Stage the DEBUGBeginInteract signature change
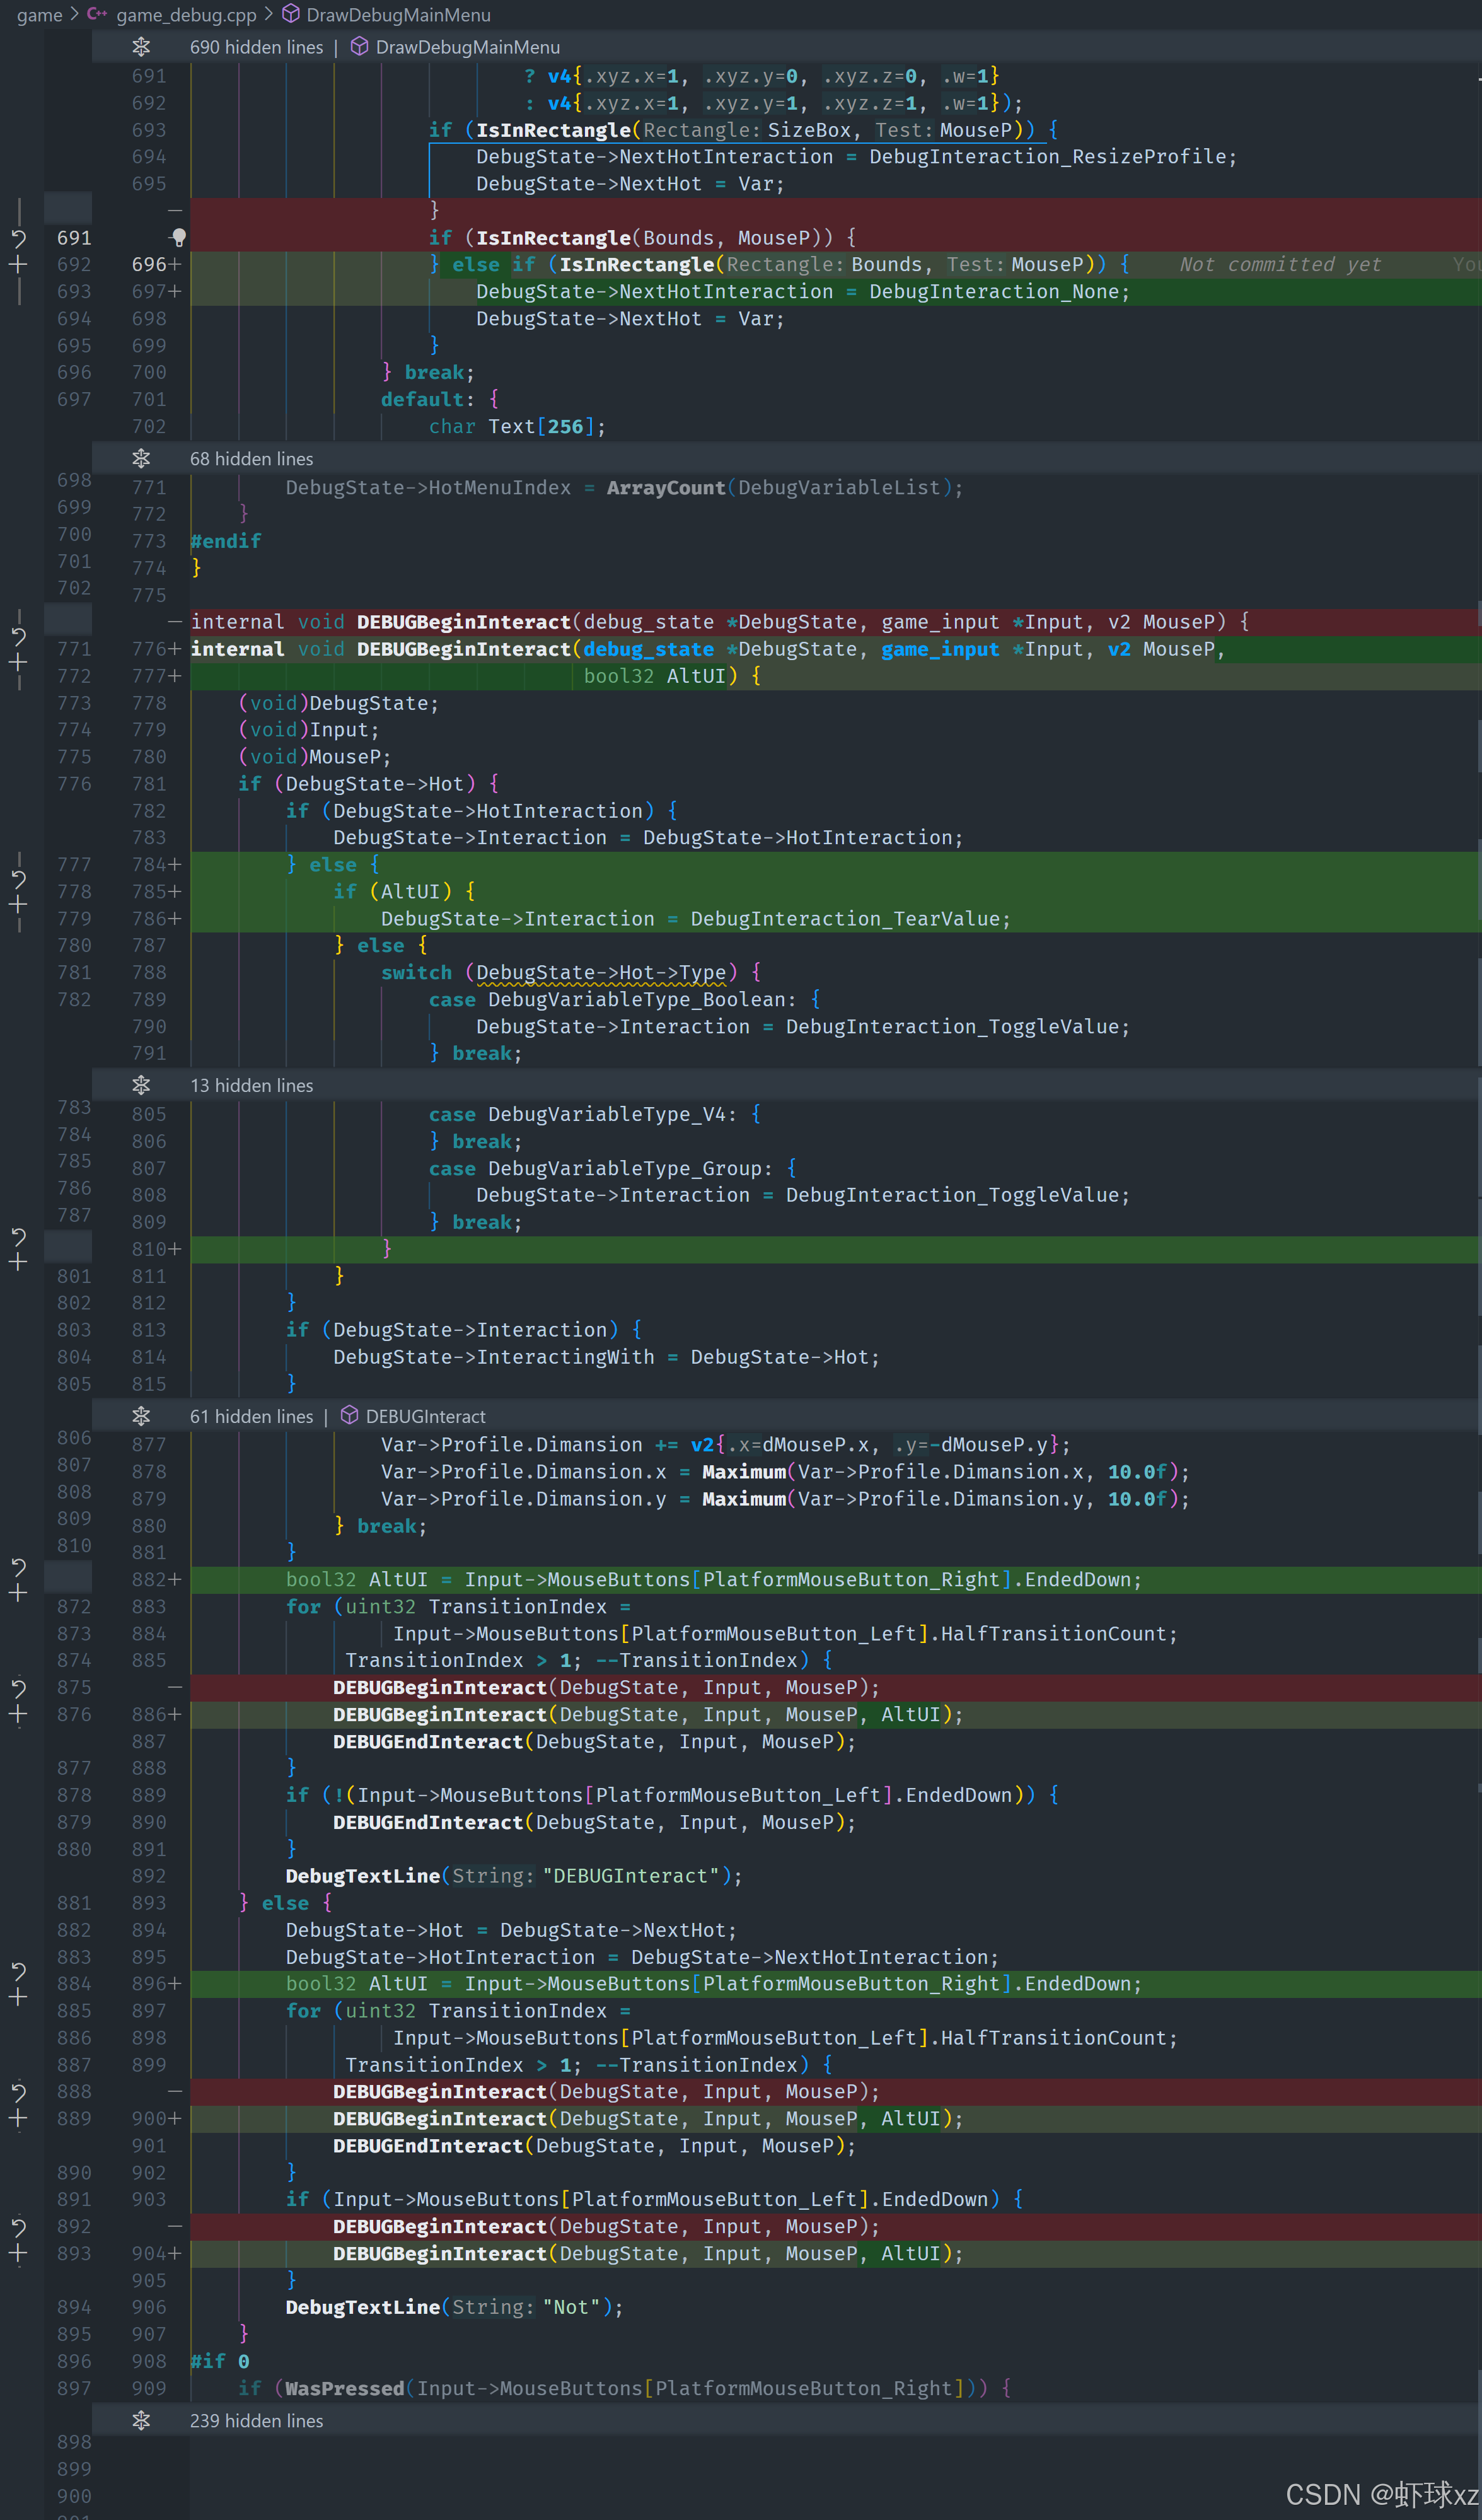1482x2520 pixels. click(x=18, y=663)
